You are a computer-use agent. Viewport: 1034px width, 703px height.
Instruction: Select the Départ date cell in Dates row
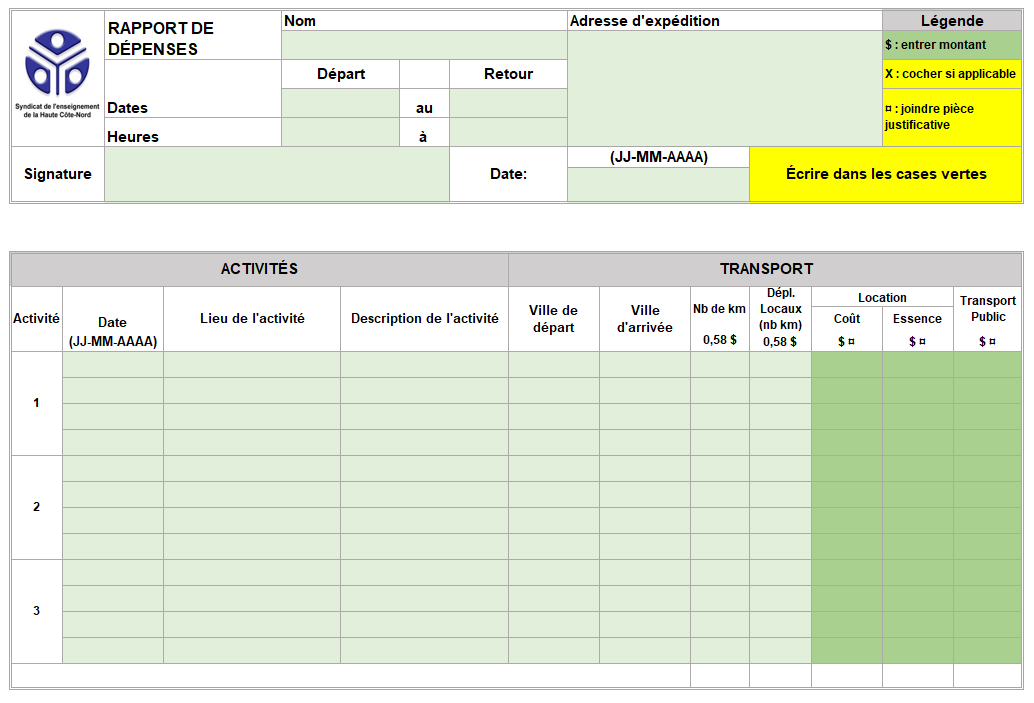pos(340,103)
